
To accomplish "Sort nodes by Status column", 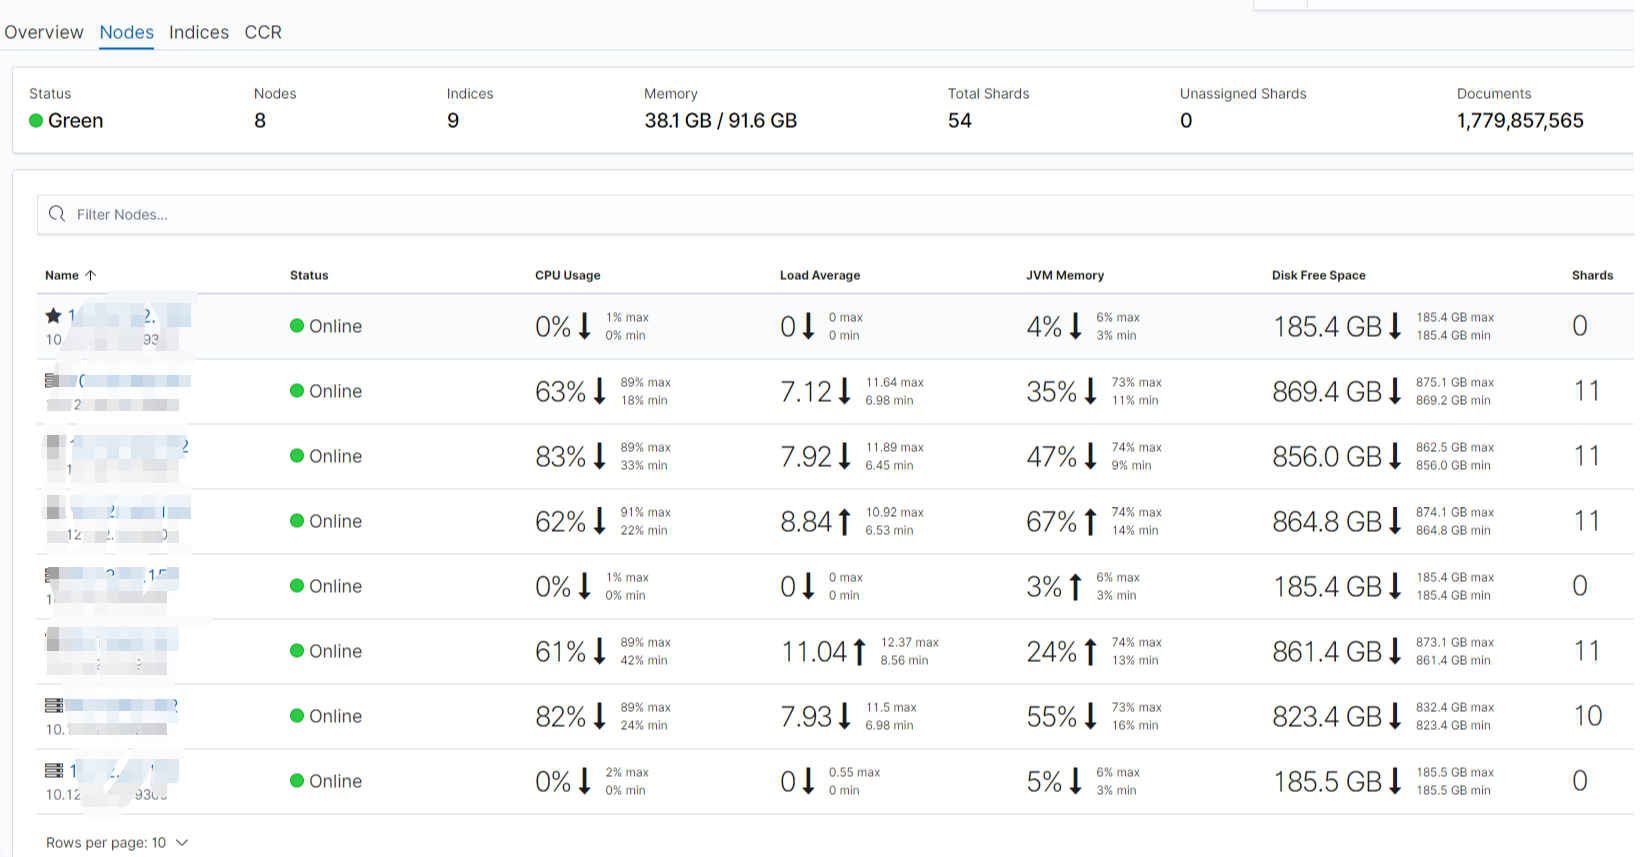I will [309, 275].
